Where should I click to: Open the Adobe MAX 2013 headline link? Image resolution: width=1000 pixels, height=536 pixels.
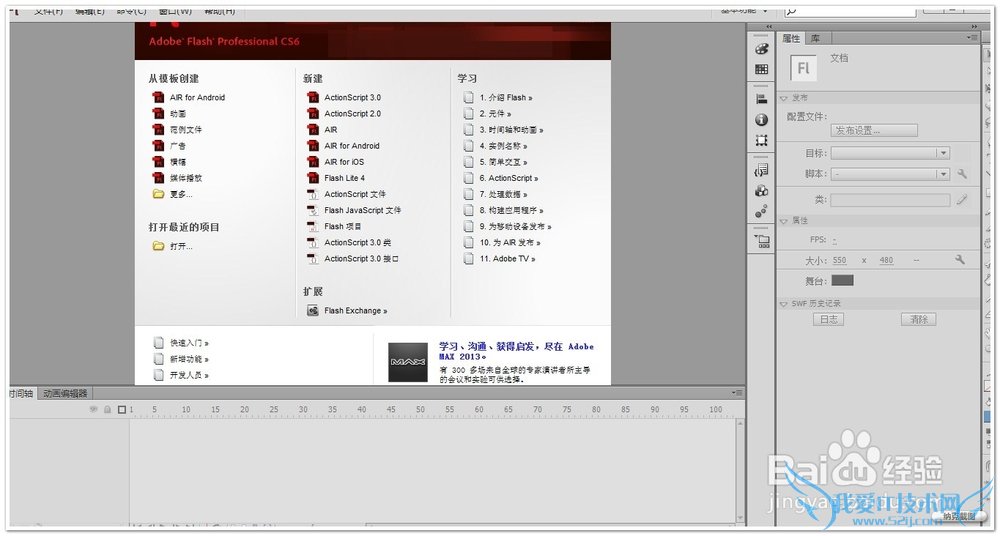pyautogui.click(x=516, y=351)
